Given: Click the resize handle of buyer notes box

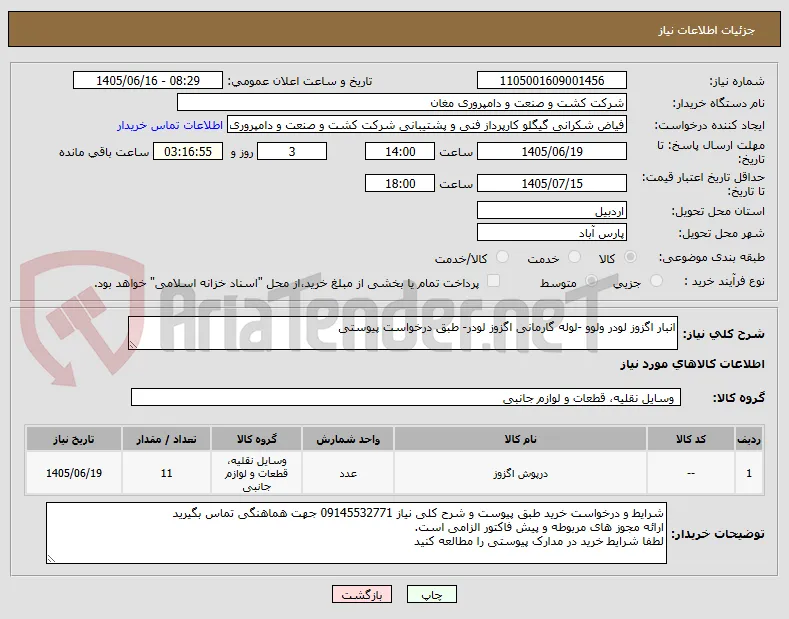Looking at the screenshot, I should click(x=51, y=559).
